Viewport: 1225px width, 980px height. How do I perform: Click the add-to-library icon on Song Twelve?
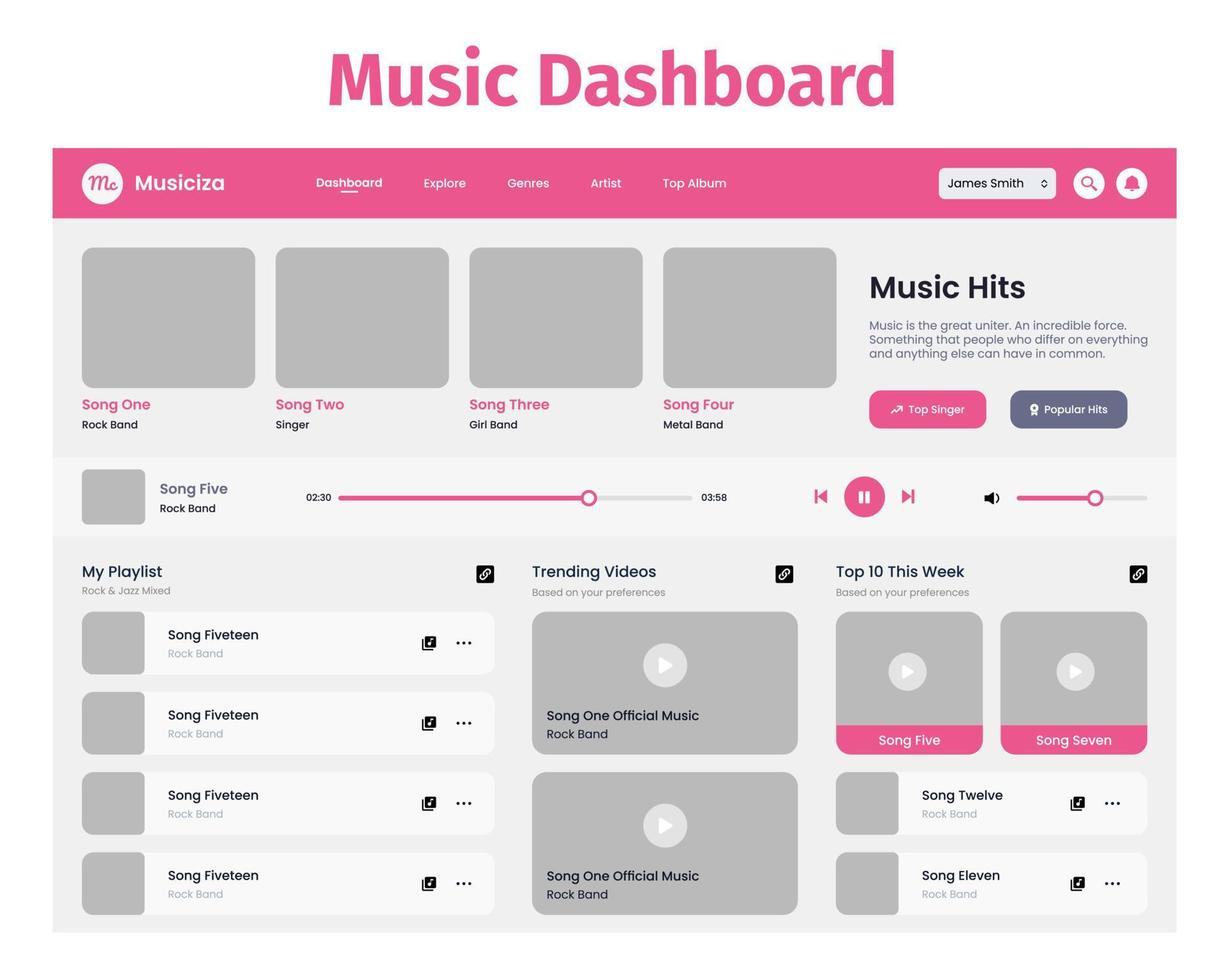pyautogui.click(x=1078, y=804)
